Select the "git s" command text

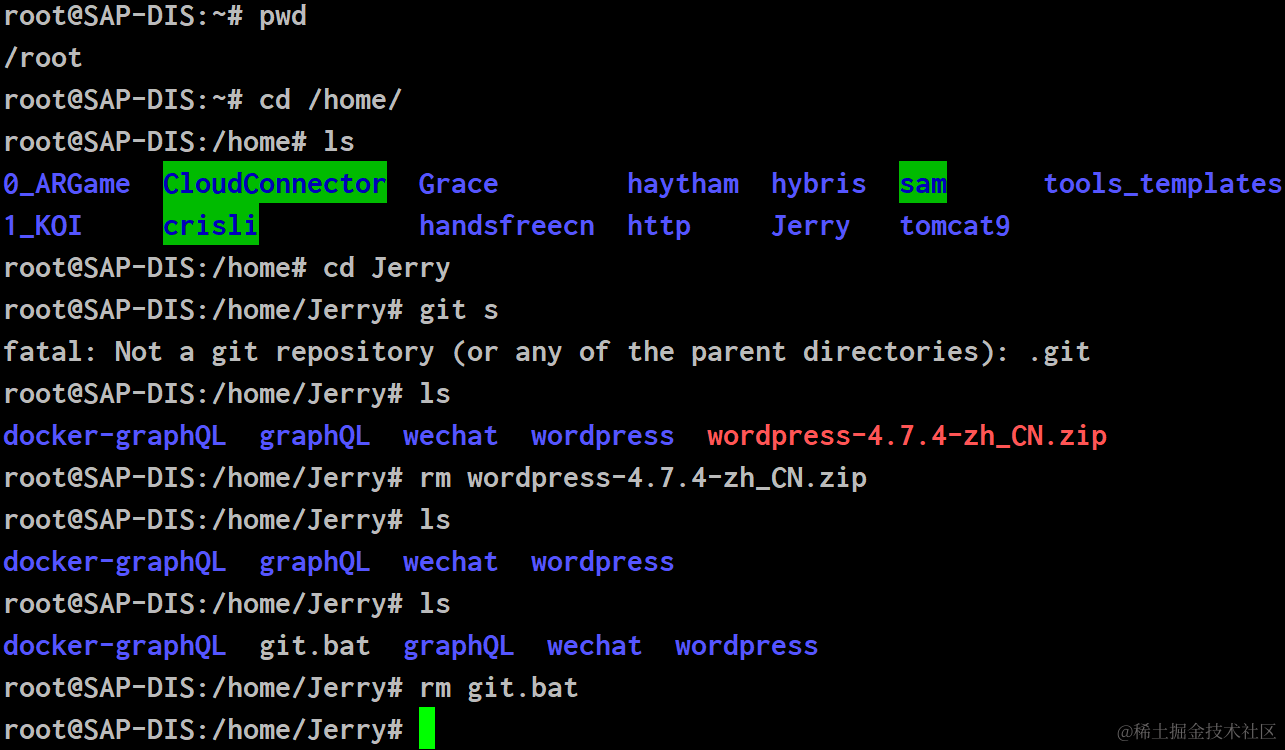tap(459, 310)
